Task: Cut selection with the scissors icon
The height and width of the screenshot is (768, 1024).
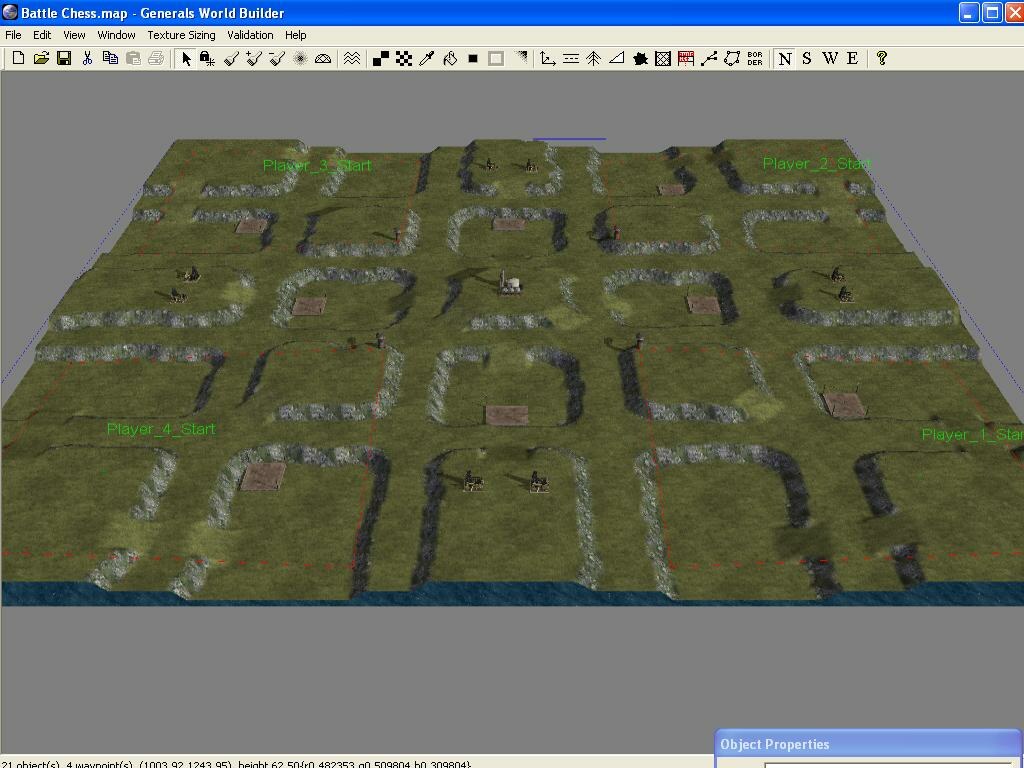Action: tap(88, 58)
